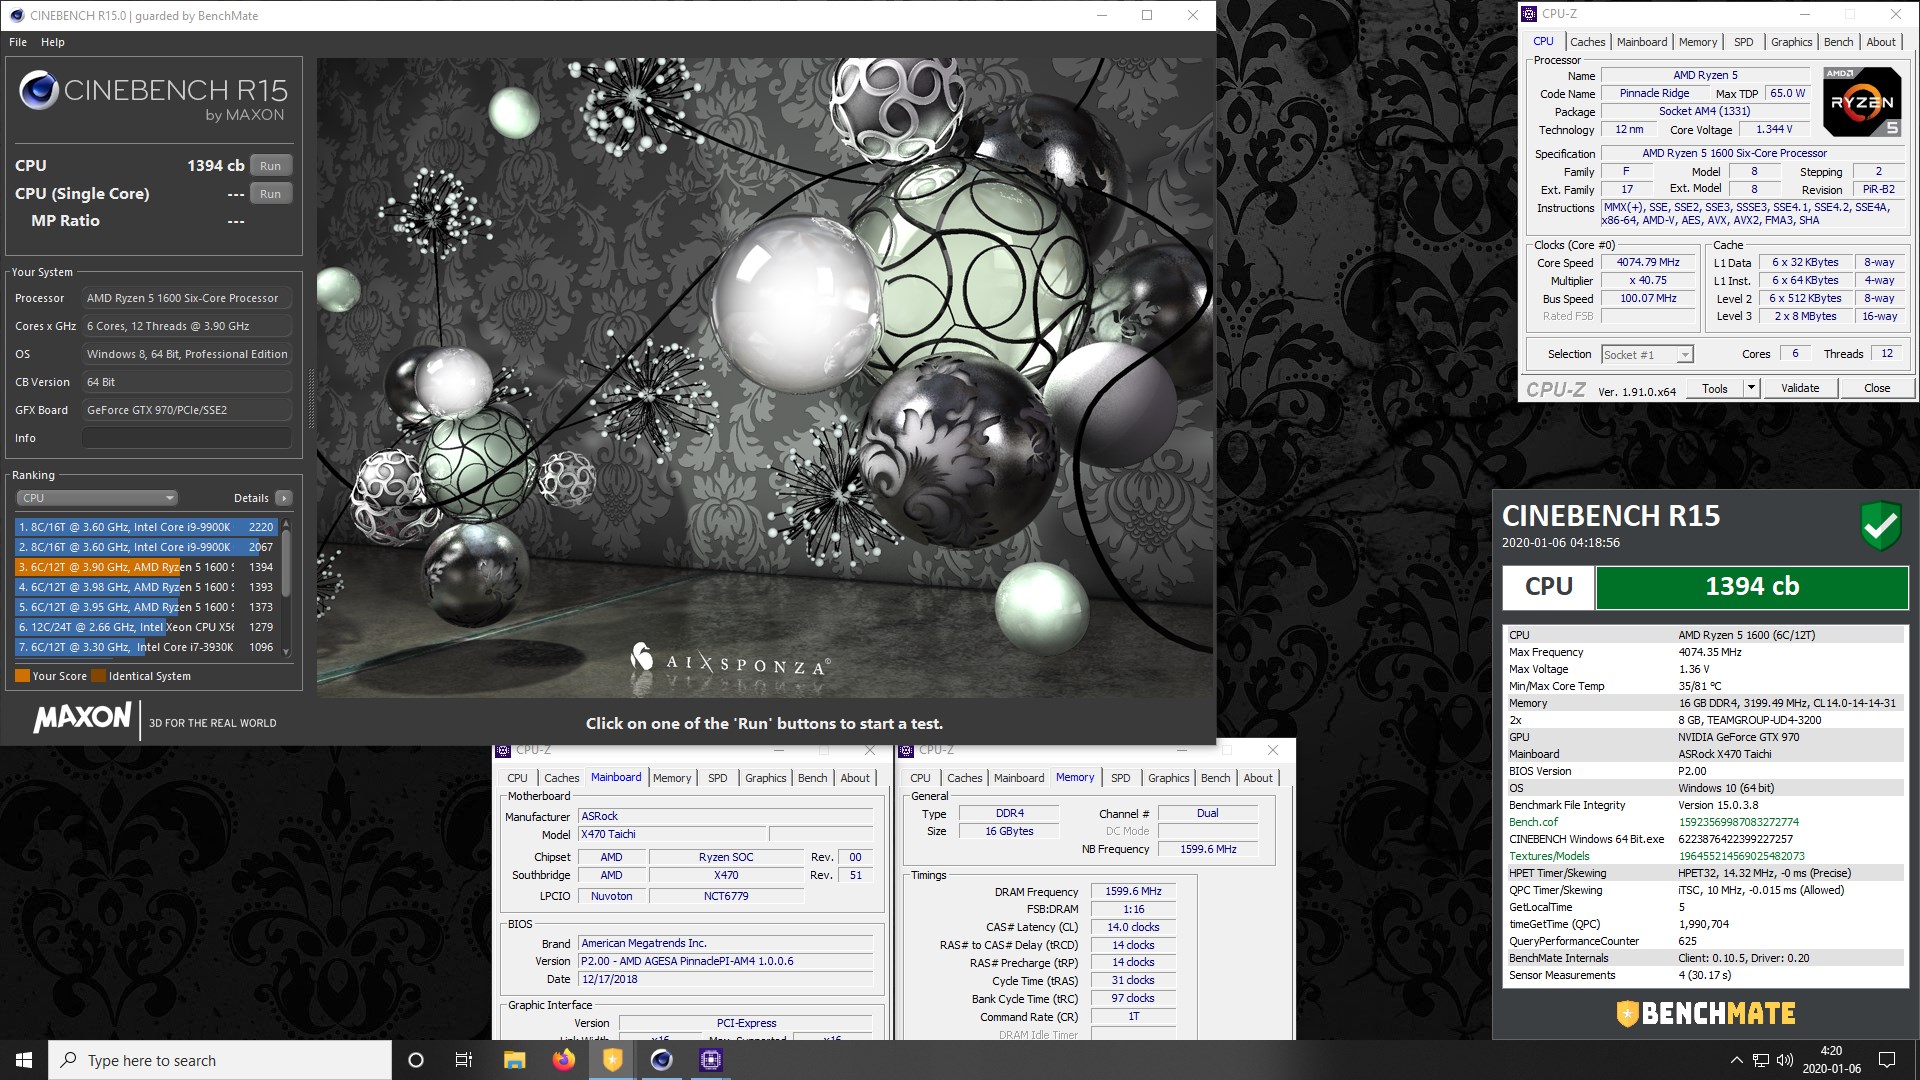1920x1080 pixels.
Task: Open the Textures/Models hash link
Action: 1741,856
